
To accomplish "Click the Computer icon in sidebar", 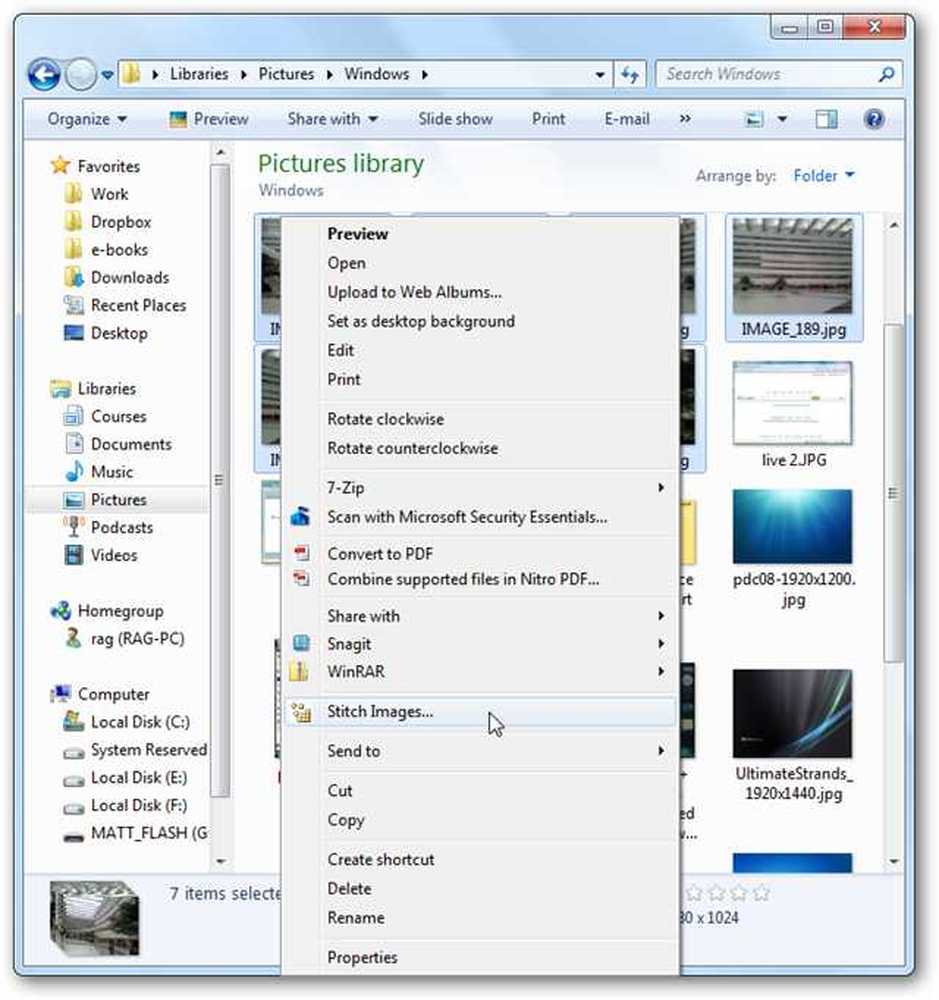I will [60, 694].
